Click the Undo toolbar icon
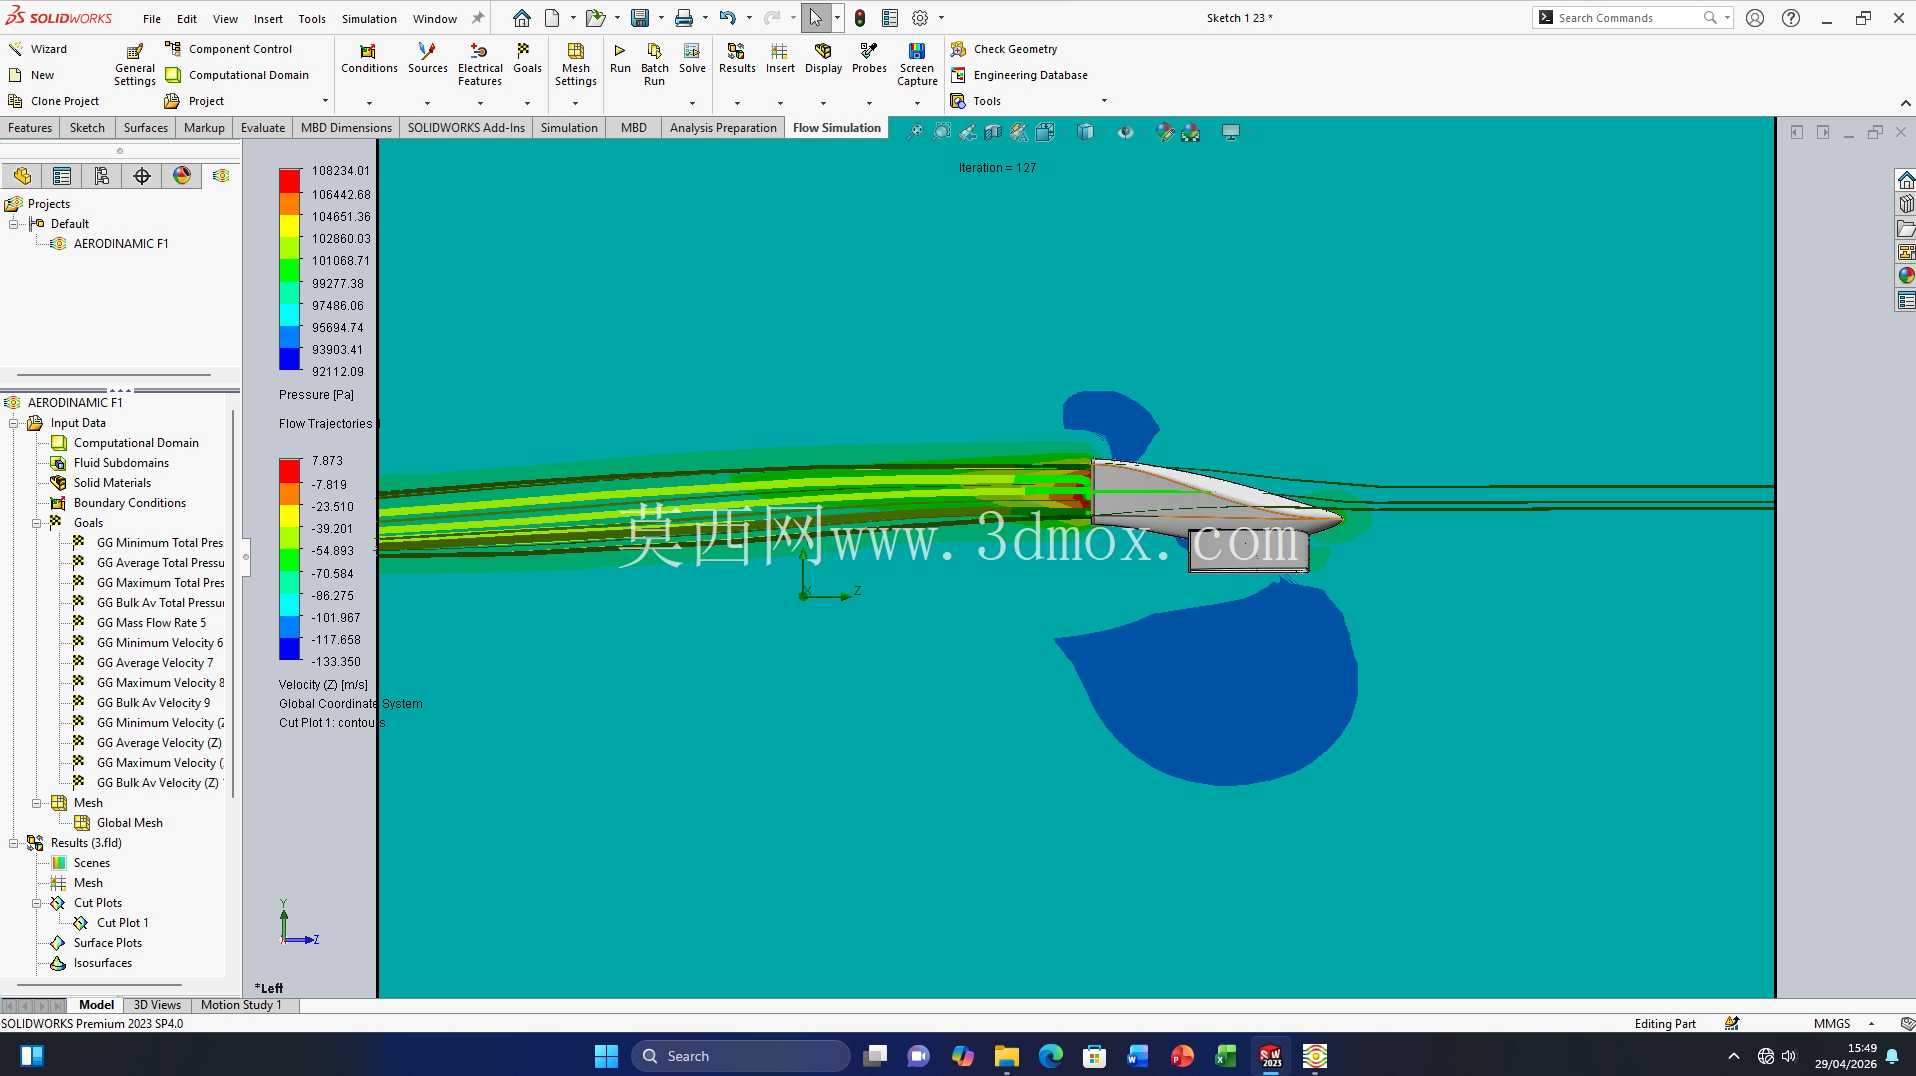 pyautogui.click(x=728, y=18)
